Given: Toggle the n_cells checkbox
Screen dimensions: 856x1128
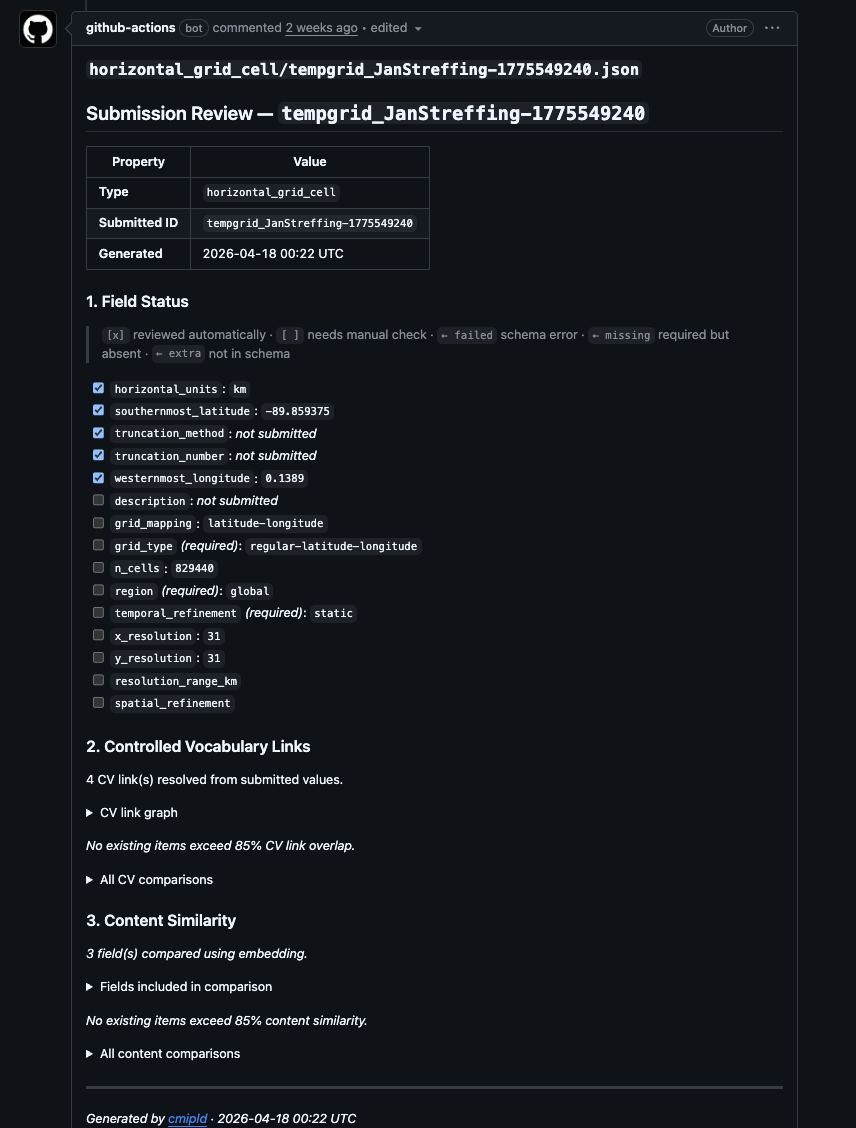Looking at the screenshot, I should tap(98, 567).
